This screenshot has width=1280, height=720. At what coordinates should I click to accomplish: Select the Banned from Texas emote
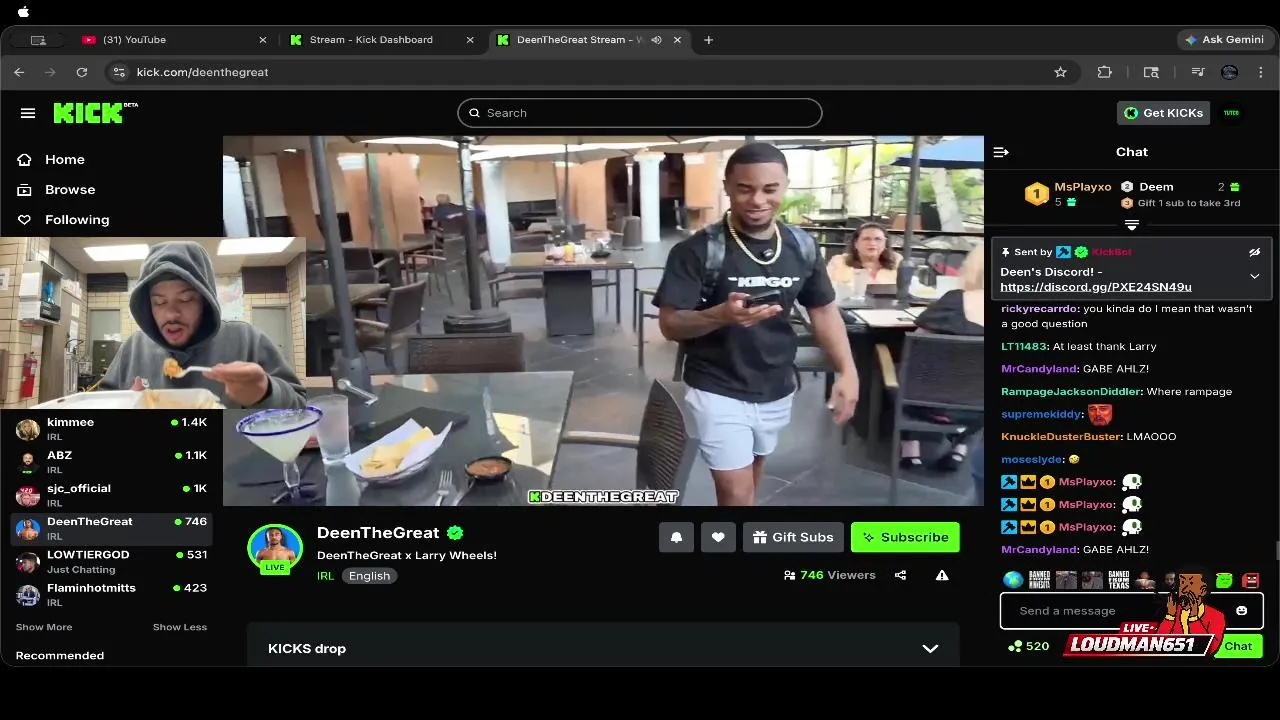point(1118,580)
